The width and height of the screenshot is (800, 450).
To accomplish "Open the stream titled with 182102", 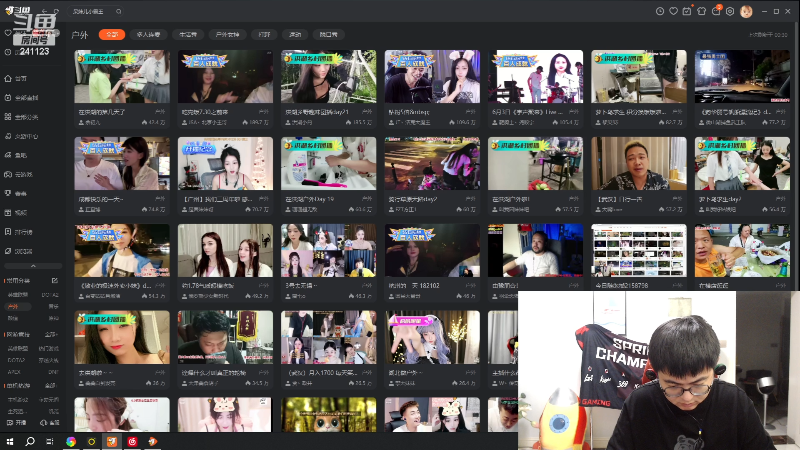I will point(432,262).
